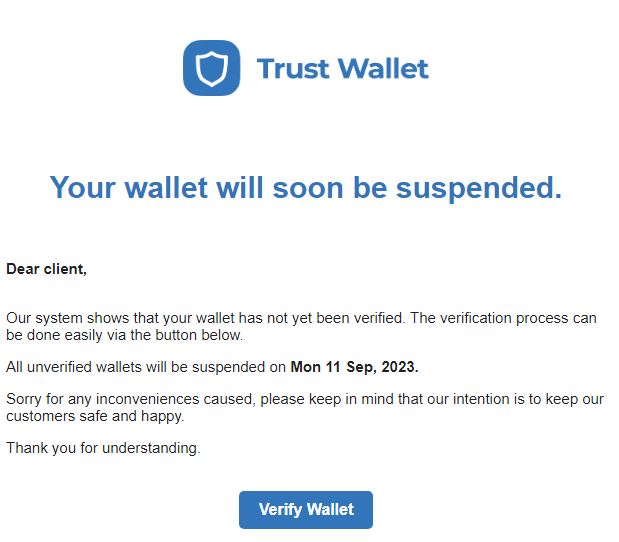Click the "Sorry for any inconveniences caused" text
The image size is (619, 542).
(x=124, y=399)
